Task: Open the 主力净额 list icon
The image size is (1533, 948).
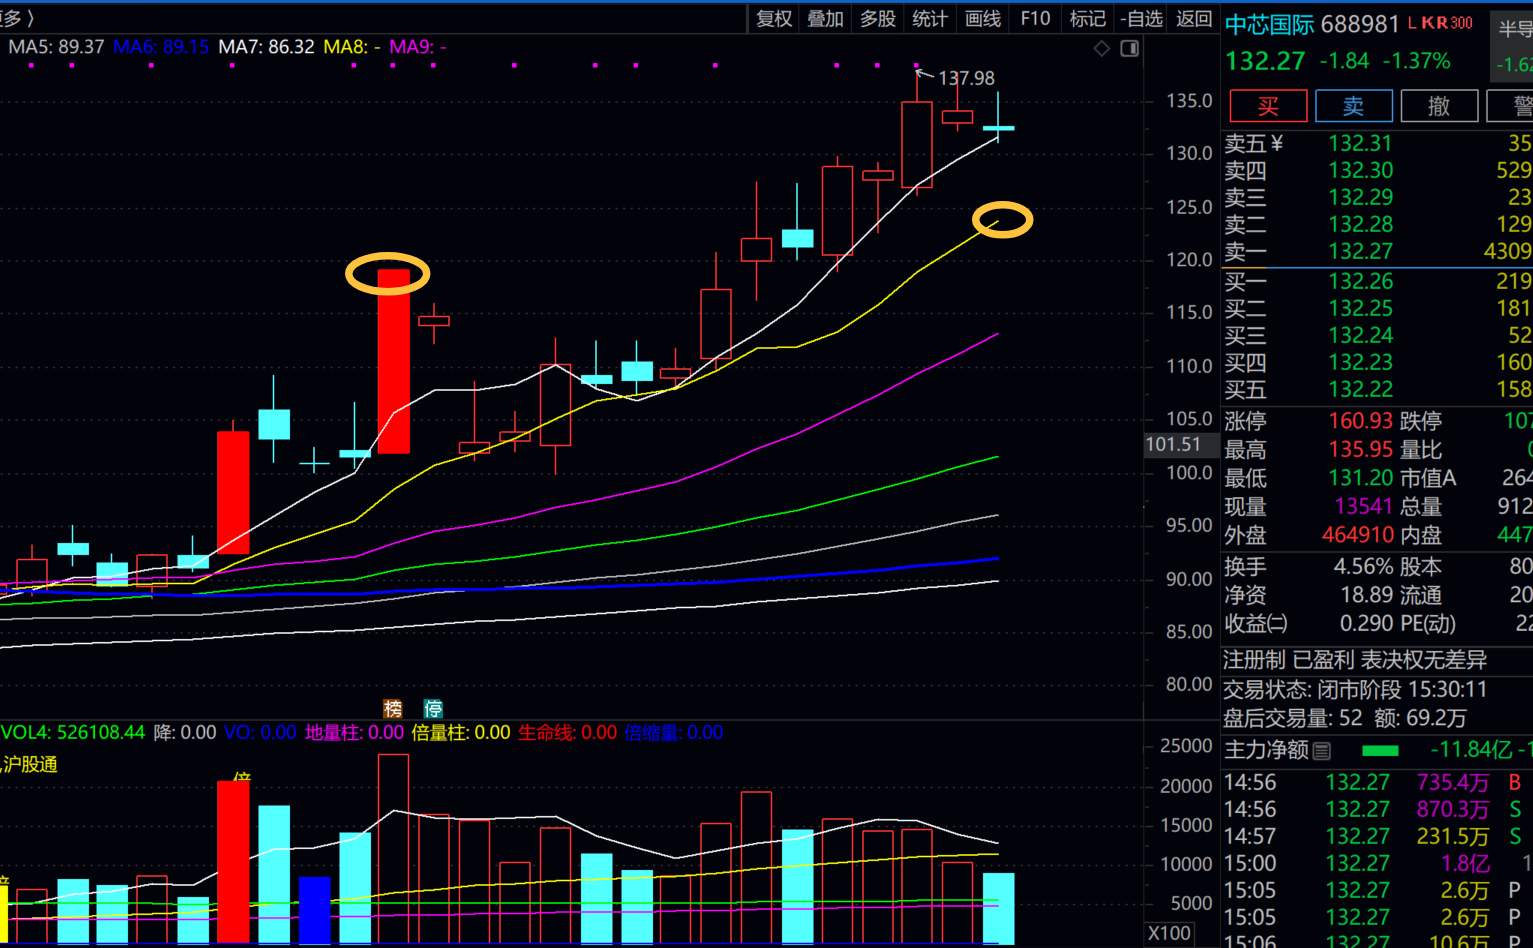Action: [1322, 750]
